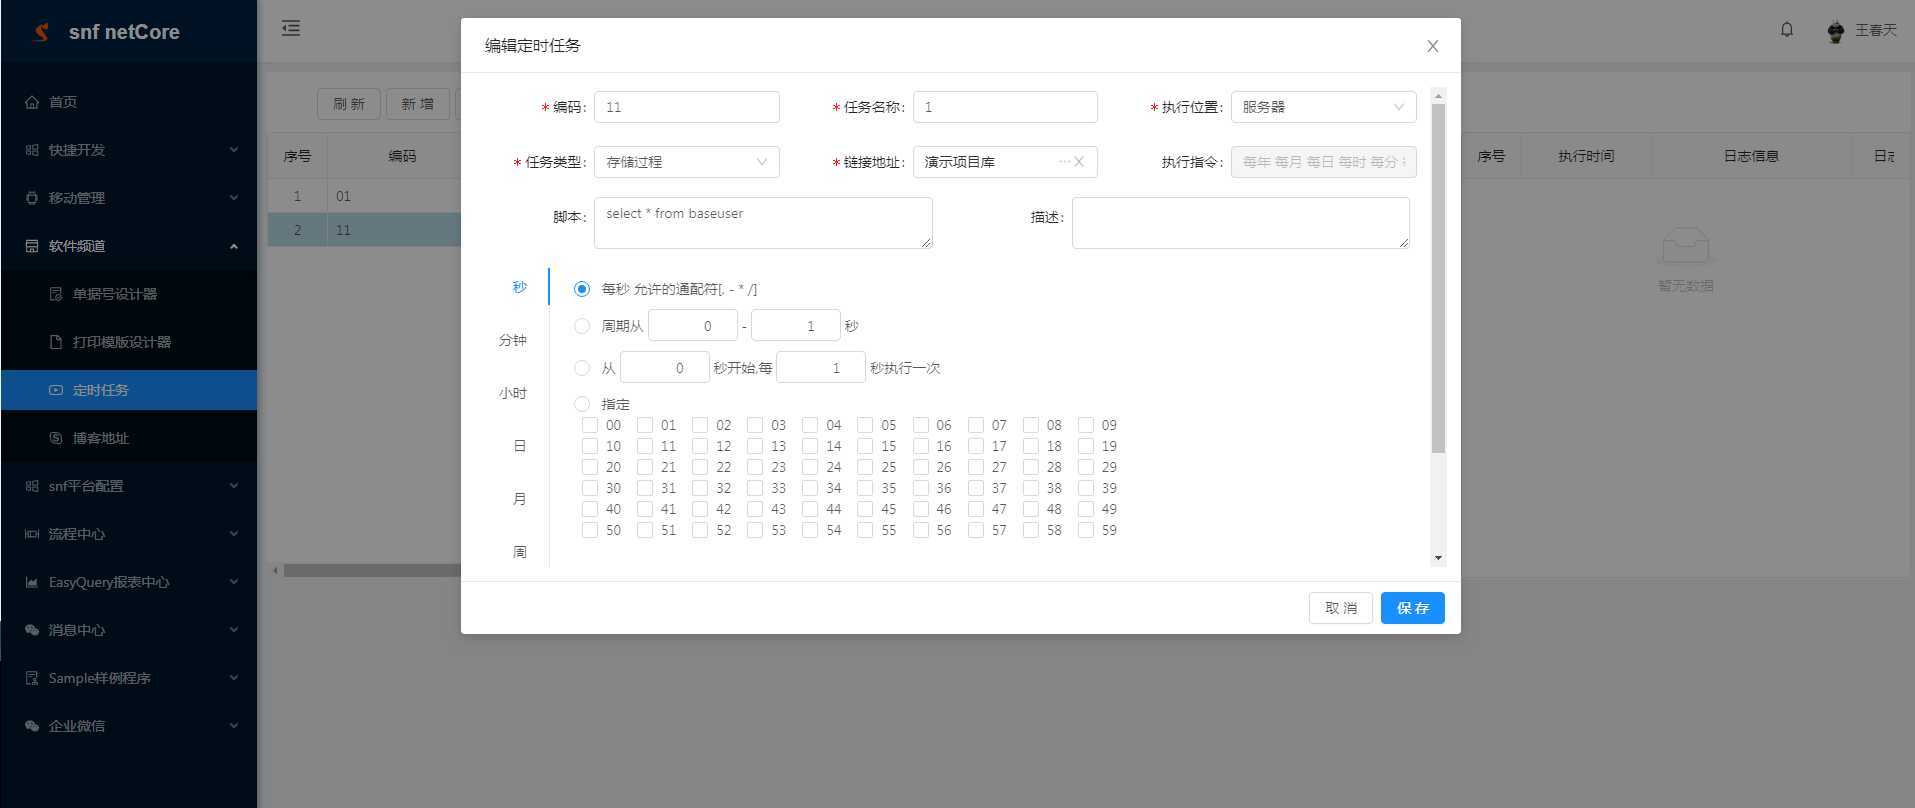Expand the 快捷开发 sidebar menu

128,150
